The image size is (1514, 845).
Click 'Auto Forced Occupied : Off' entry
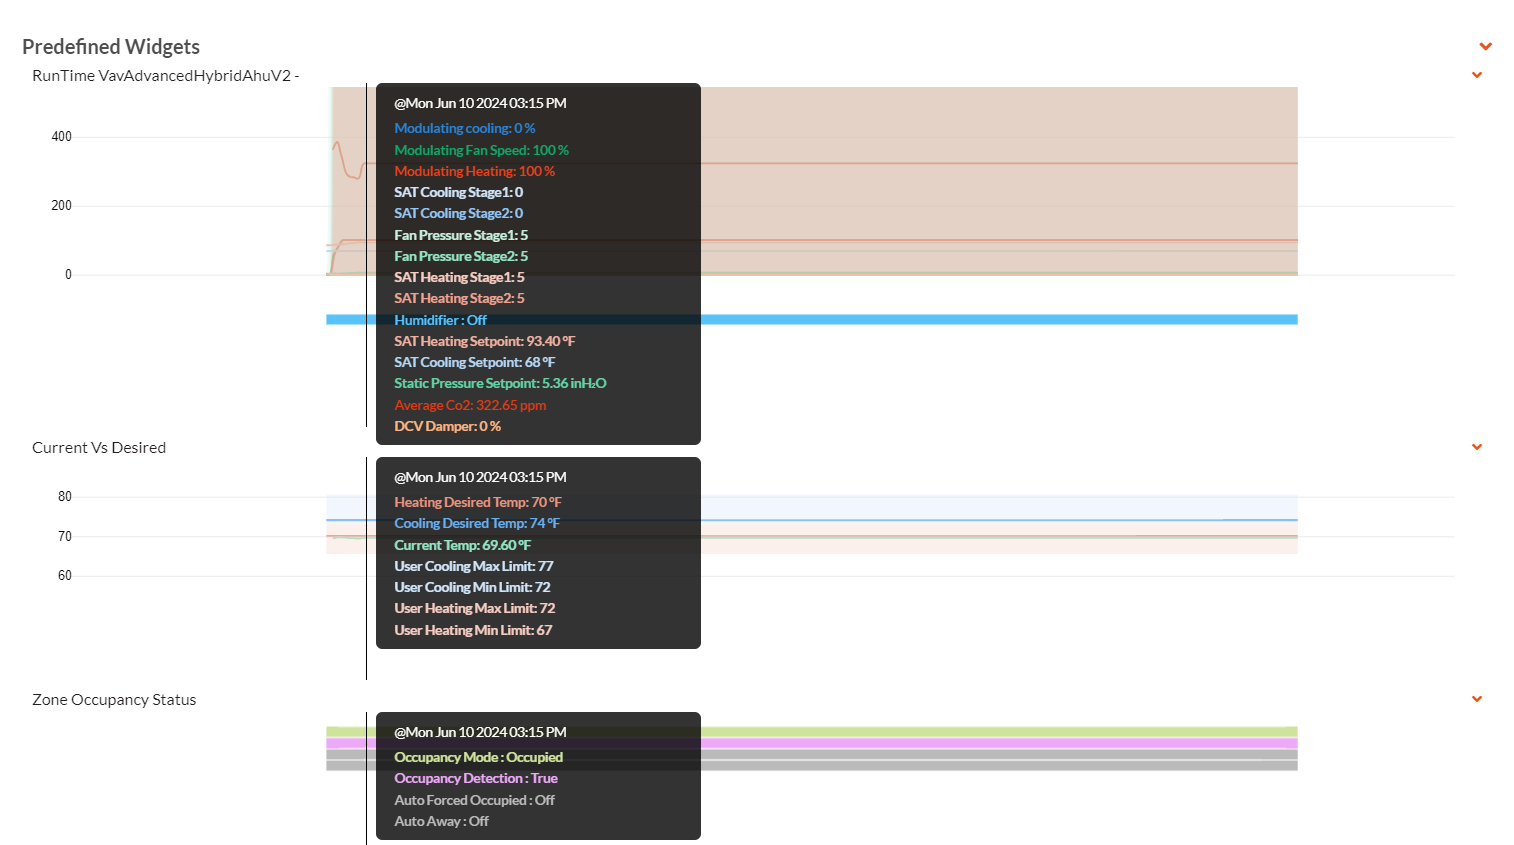click(x=474, y=800)
